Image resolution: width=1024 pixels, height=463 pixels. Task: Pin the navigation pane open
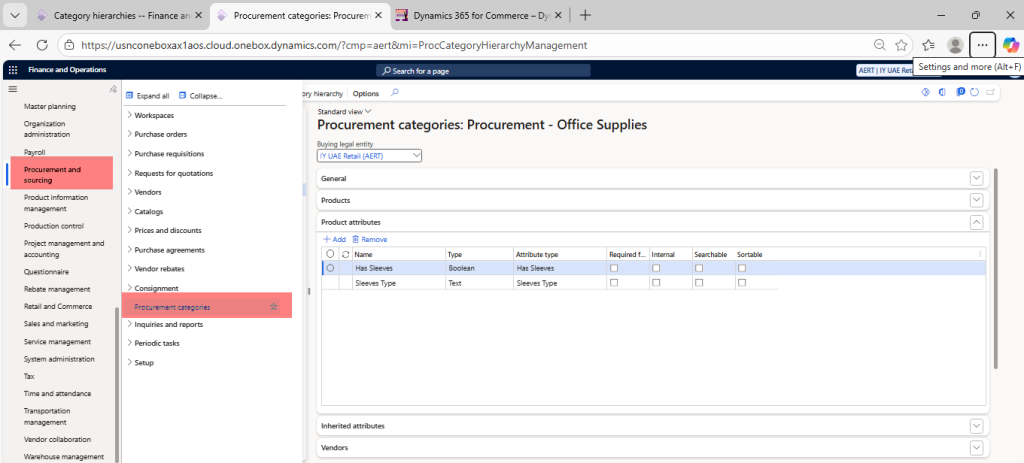pyautogui.click(x=113, y=91)
